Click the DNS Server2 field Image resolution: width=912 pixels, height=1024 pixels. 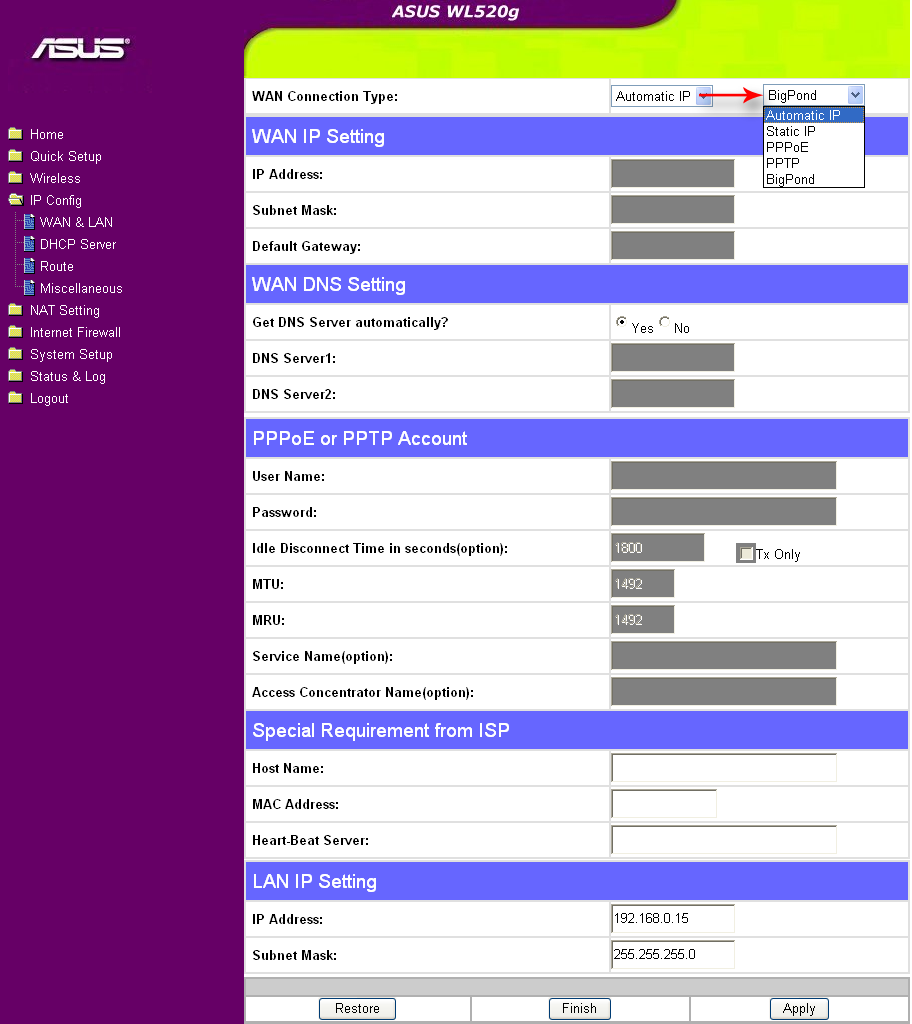[x=672, y=394]
